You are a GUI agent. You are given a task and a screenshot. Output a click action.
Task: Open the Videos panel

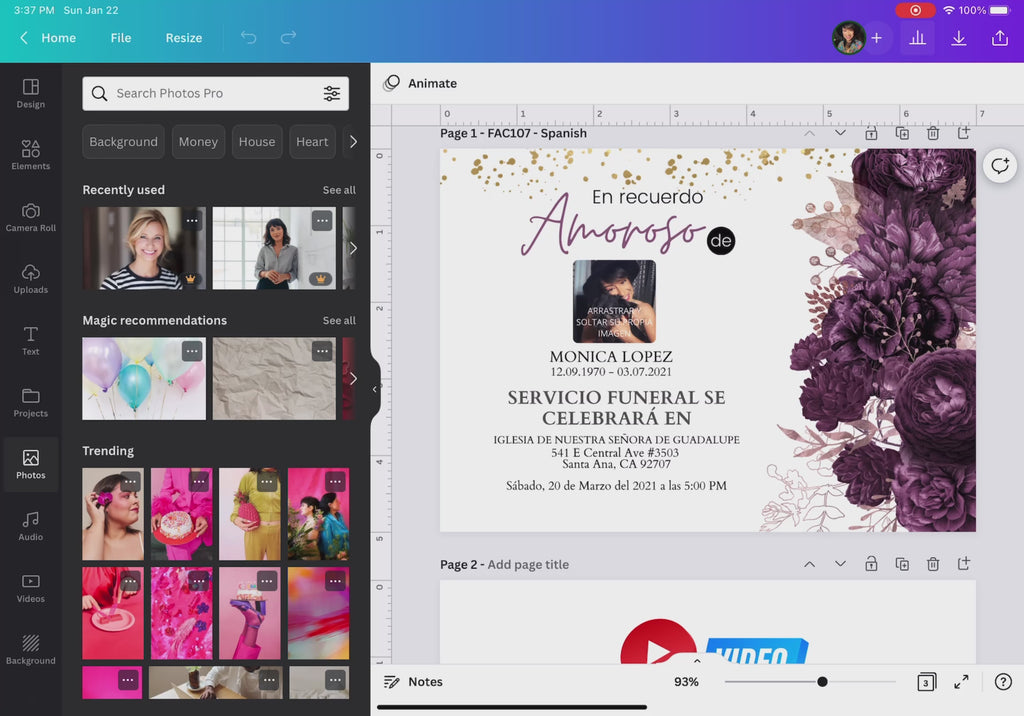pos(31,589)
